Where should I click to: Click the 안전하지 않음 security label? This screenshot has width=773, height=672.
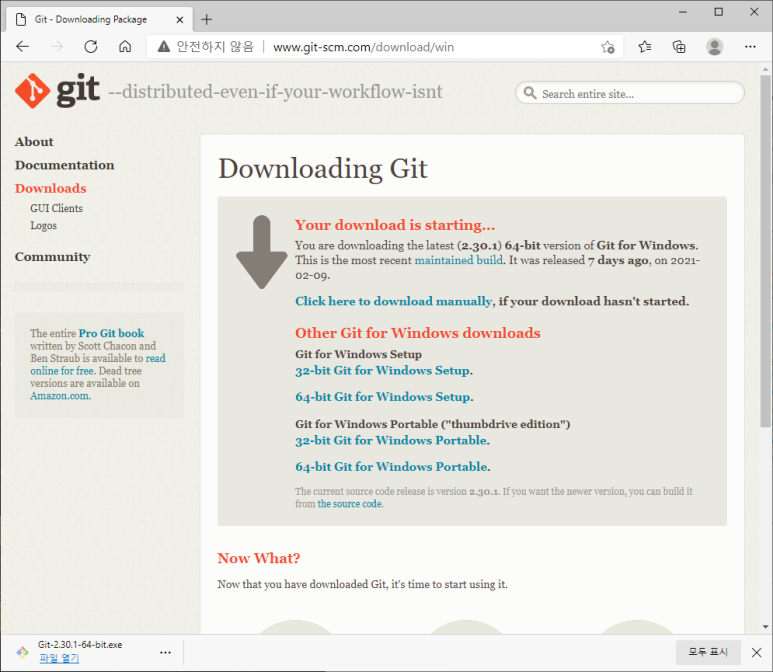215,47
